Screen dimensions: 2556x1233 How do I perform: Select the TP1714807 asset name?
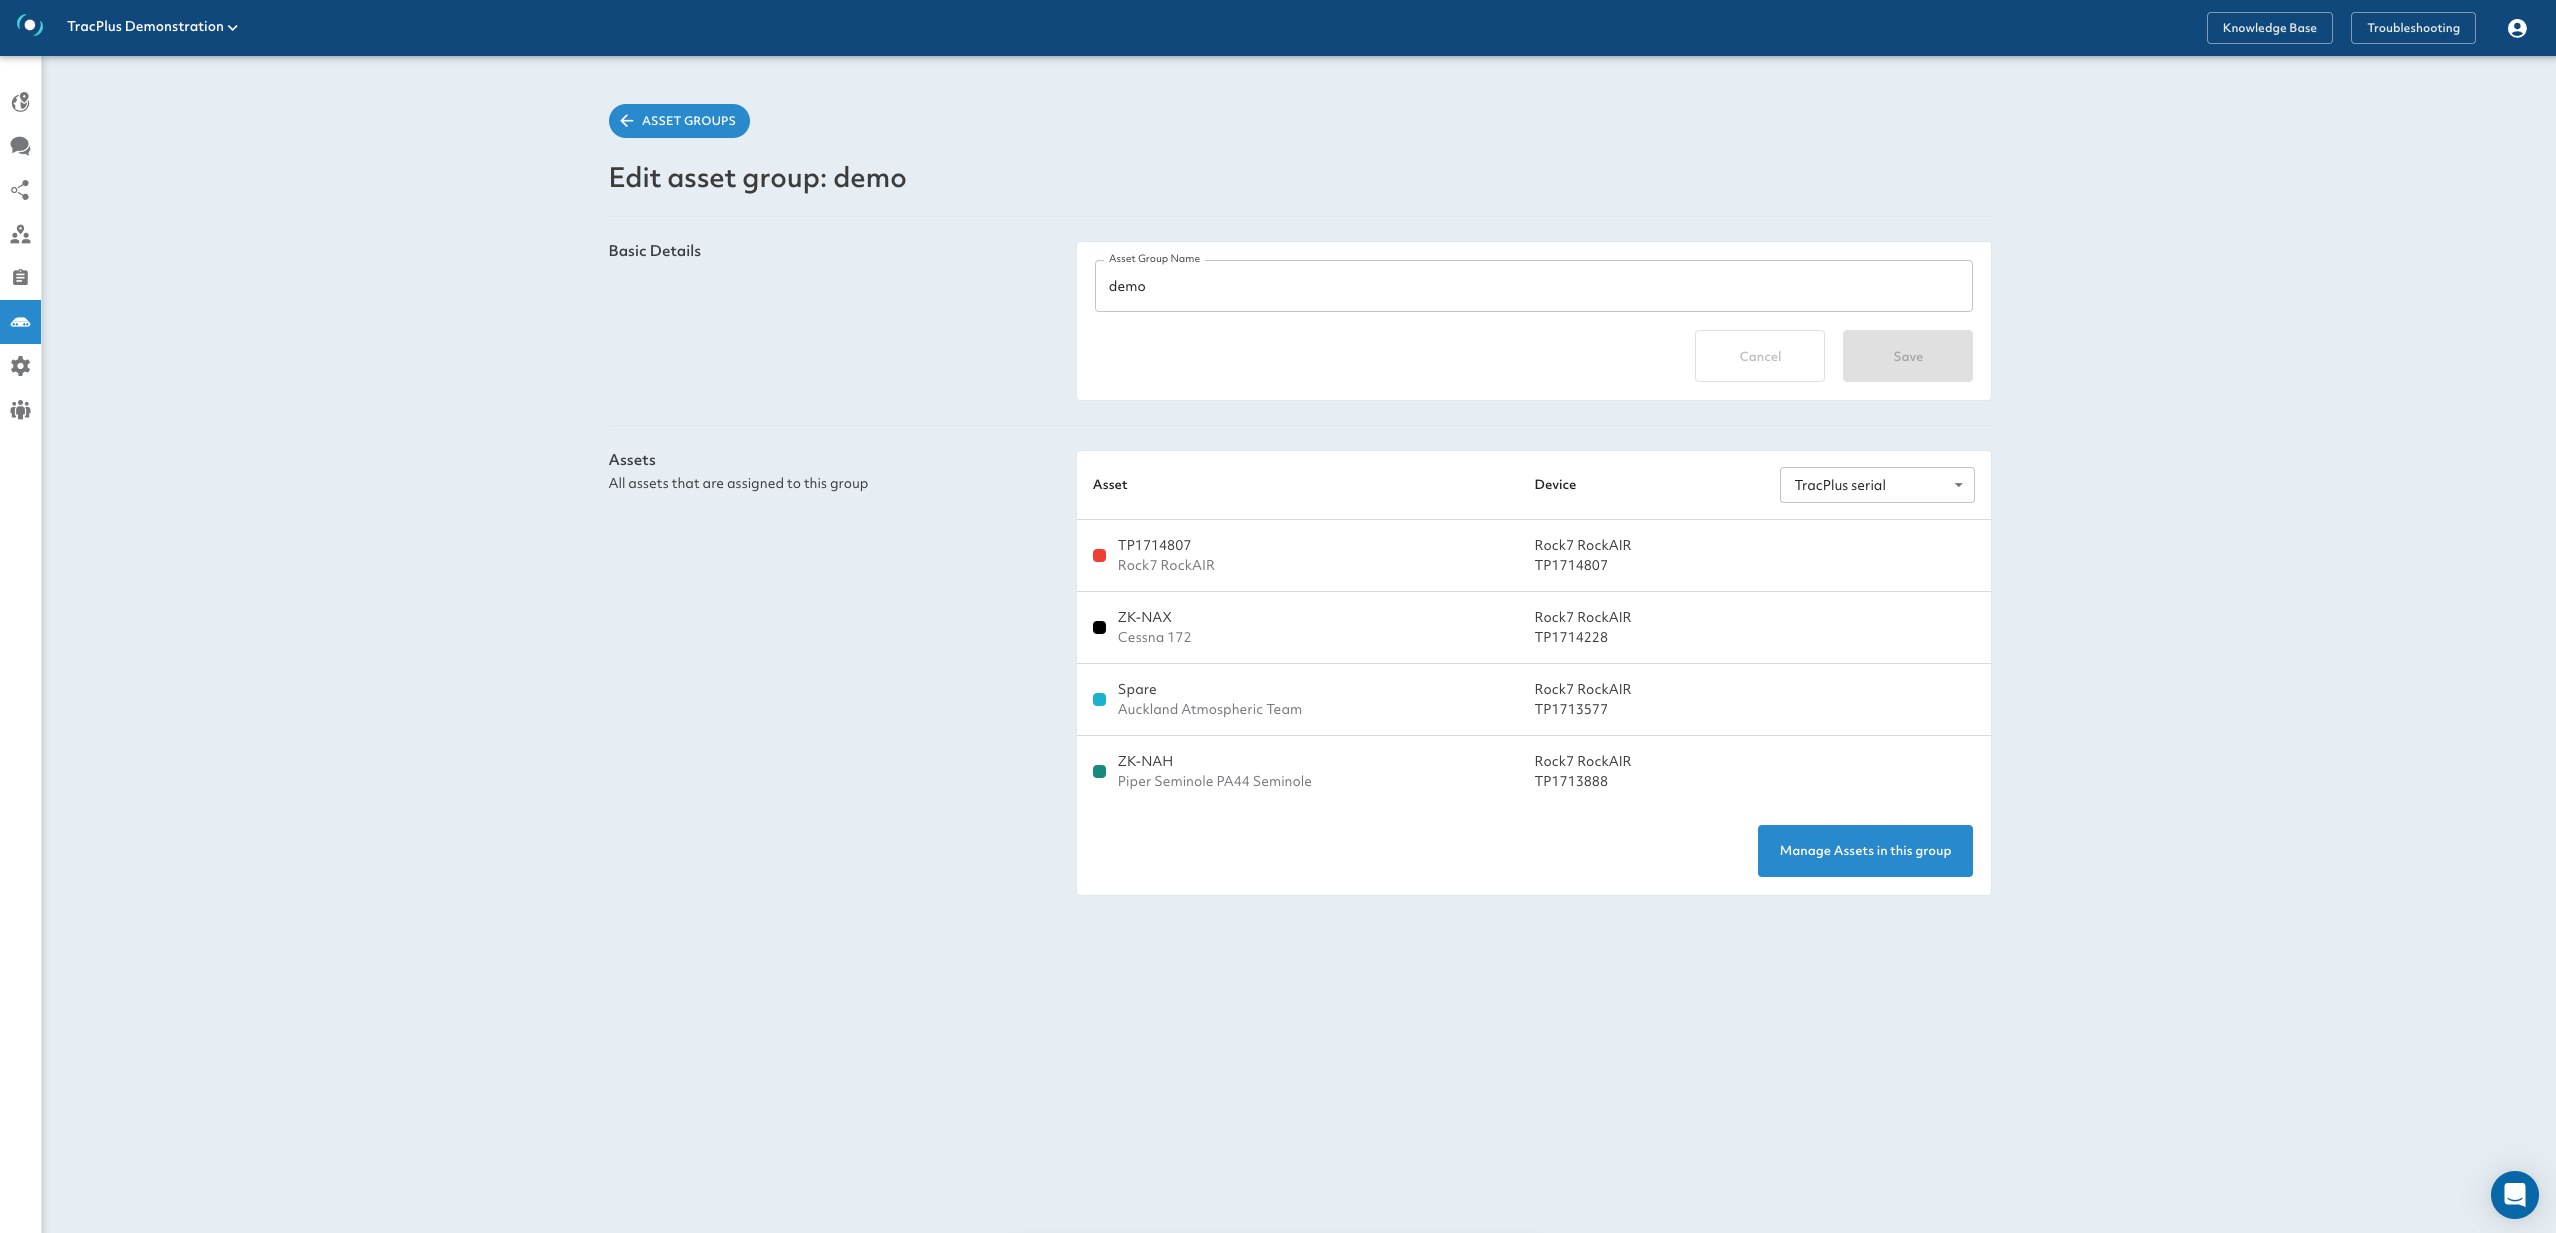(1154, 545)
